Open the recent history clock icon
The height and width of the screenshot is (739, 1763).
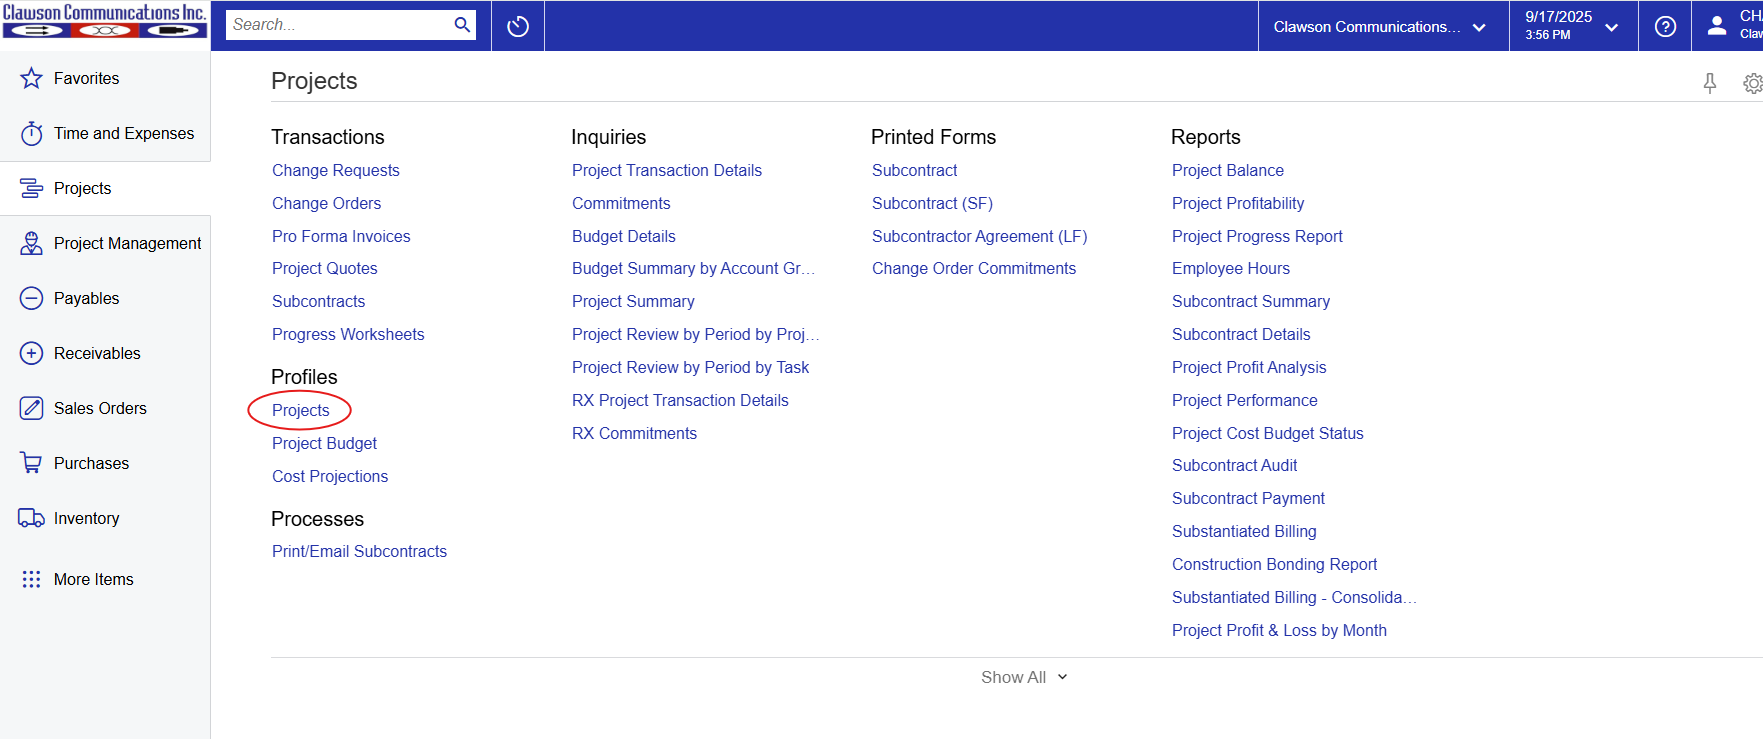click(x=518, y=26)
